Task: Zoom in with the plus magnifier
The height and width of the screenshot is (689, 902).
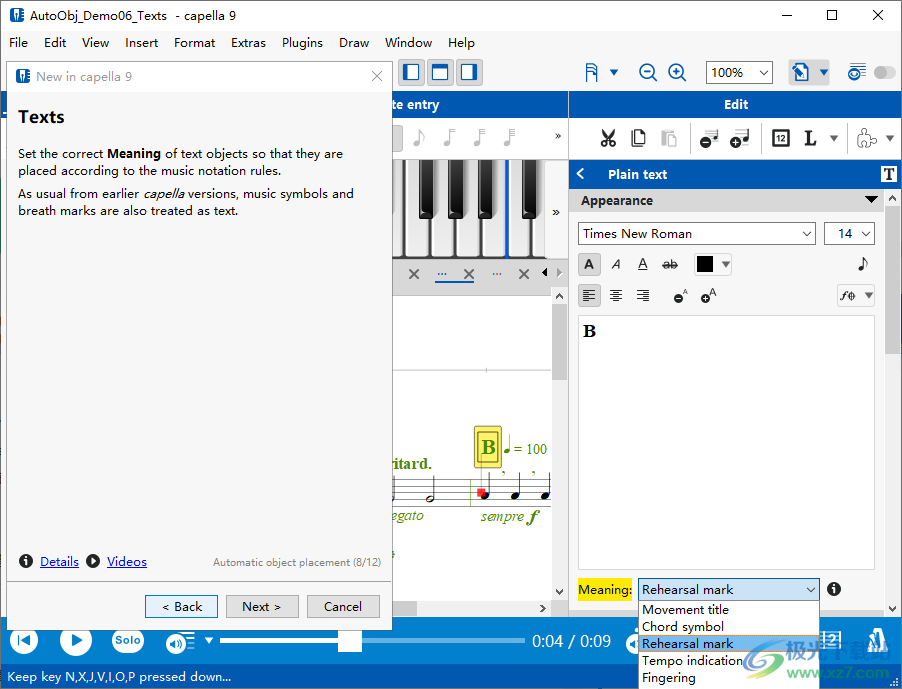Action: [677, 72]
